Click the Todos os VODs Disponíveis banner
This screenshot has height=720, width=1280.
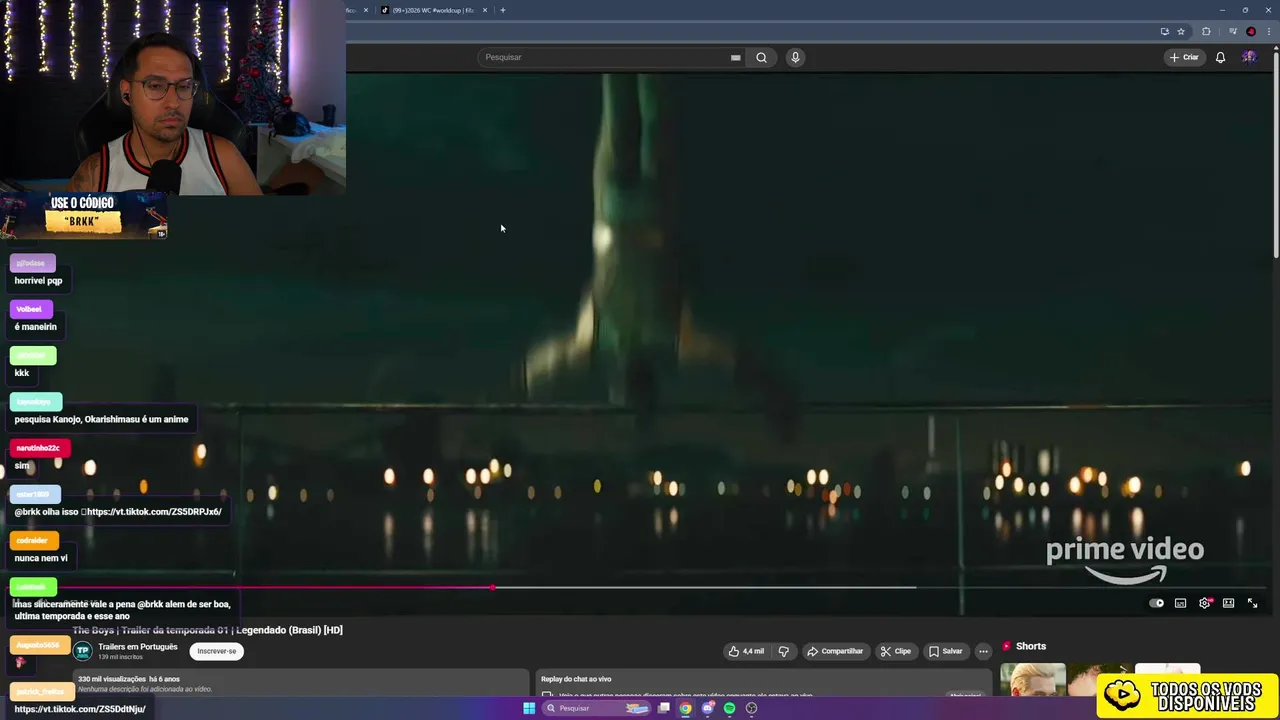[1187, 696]
